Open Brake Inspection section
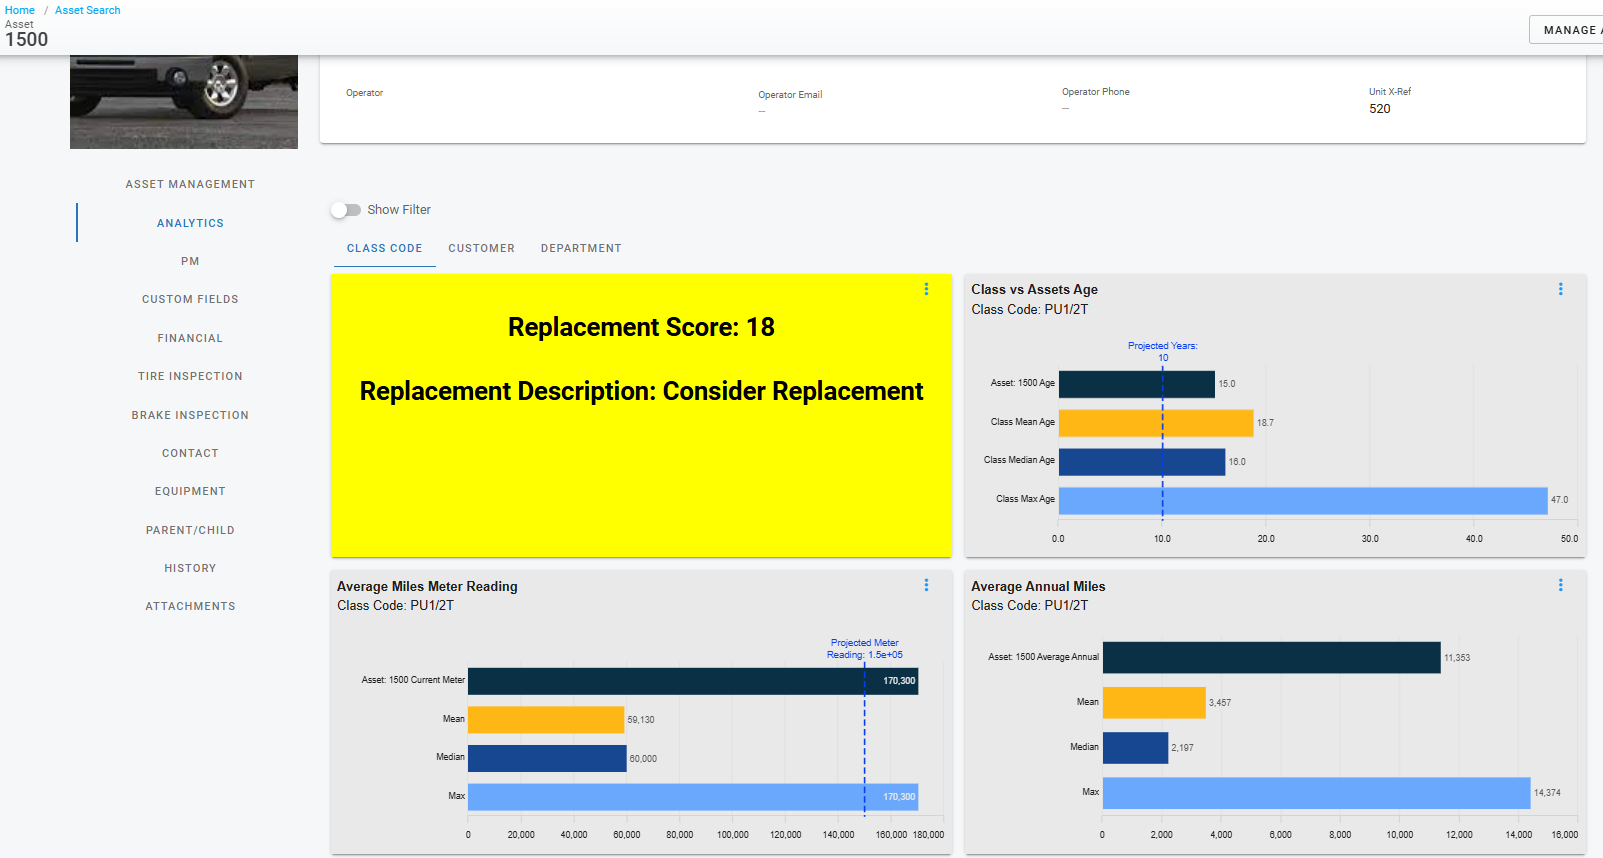Viewport: 1603px width, 858px height. 190,415
